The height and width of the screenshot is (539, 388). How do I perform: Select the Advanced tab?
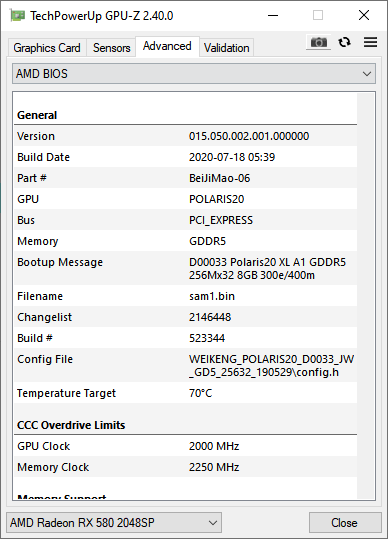167,46
